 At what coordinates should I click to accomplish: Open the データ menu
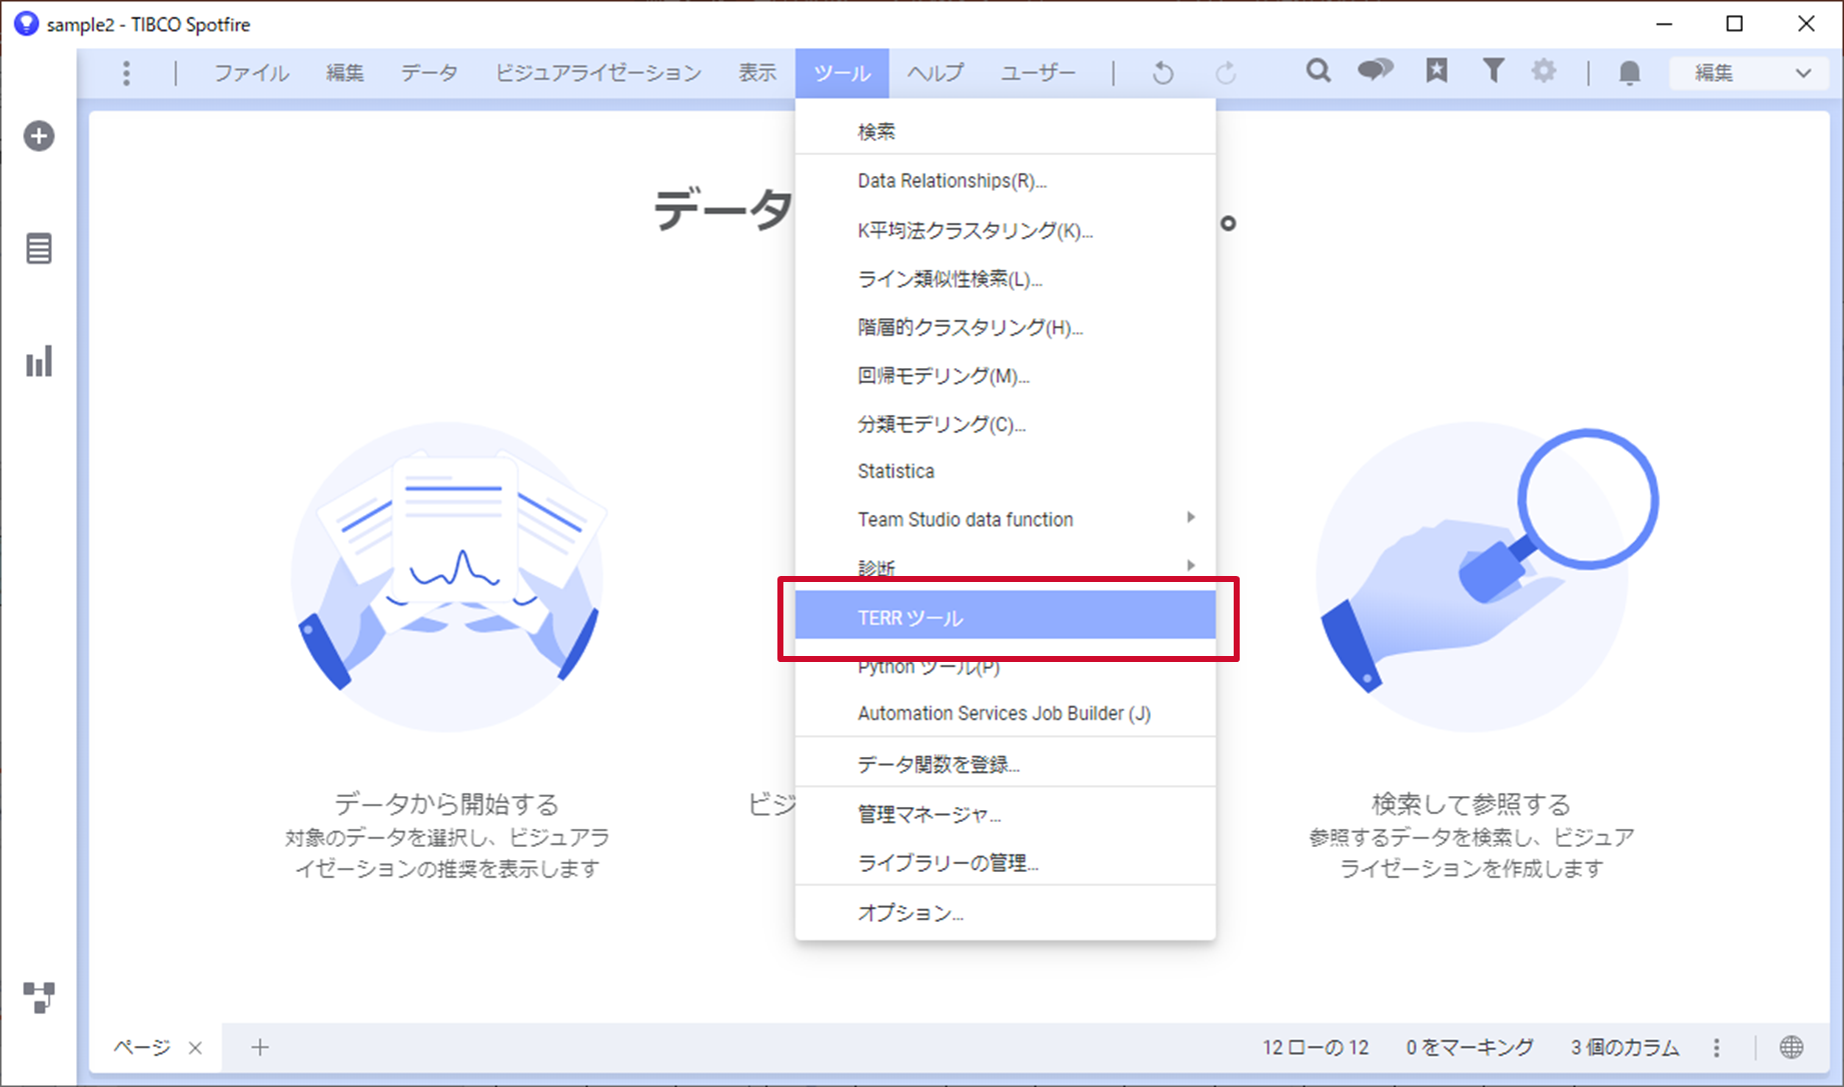[x=429, y=73]
